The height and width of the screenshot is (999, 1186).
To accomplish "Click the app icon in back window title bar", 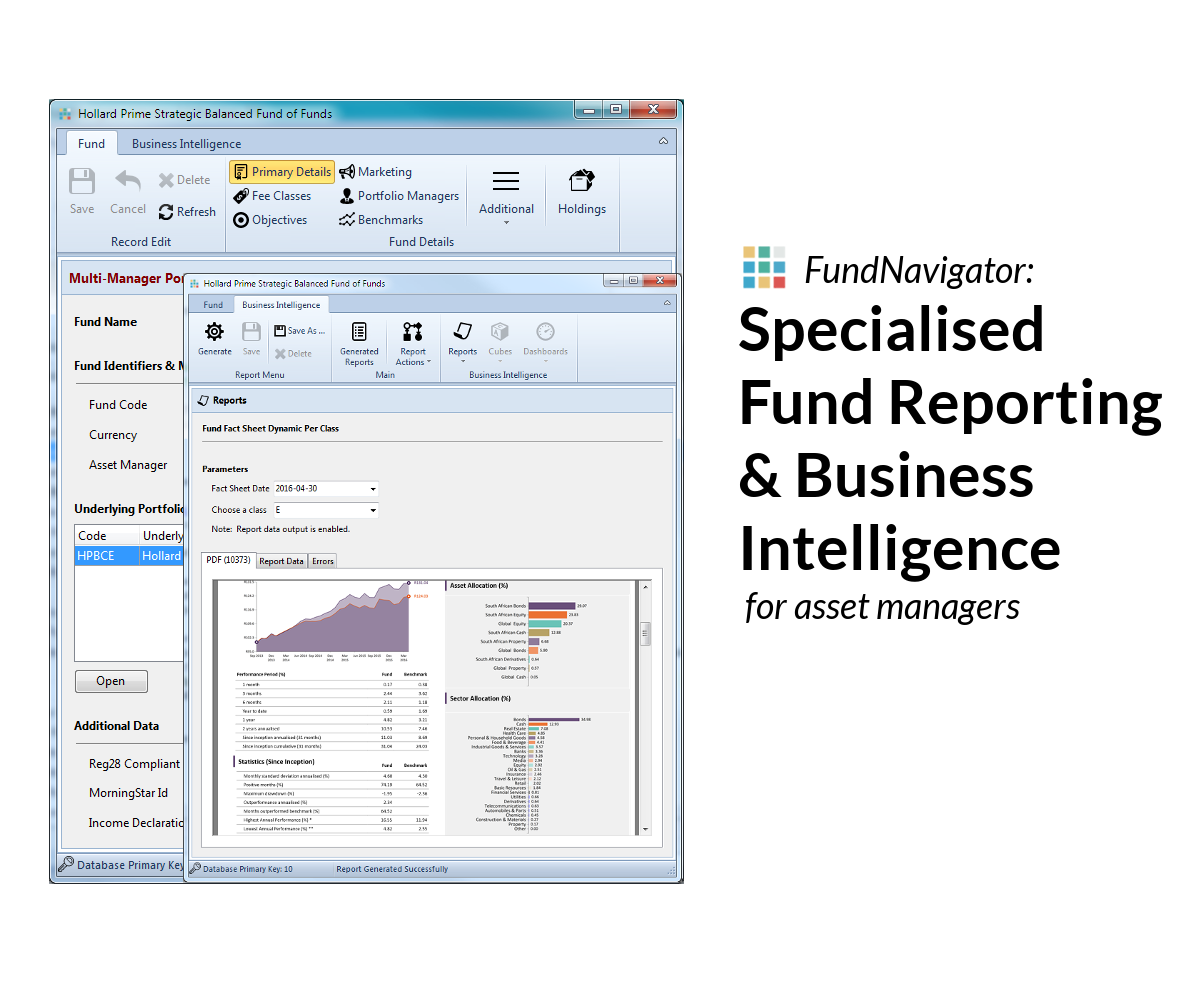I will 65,114.
